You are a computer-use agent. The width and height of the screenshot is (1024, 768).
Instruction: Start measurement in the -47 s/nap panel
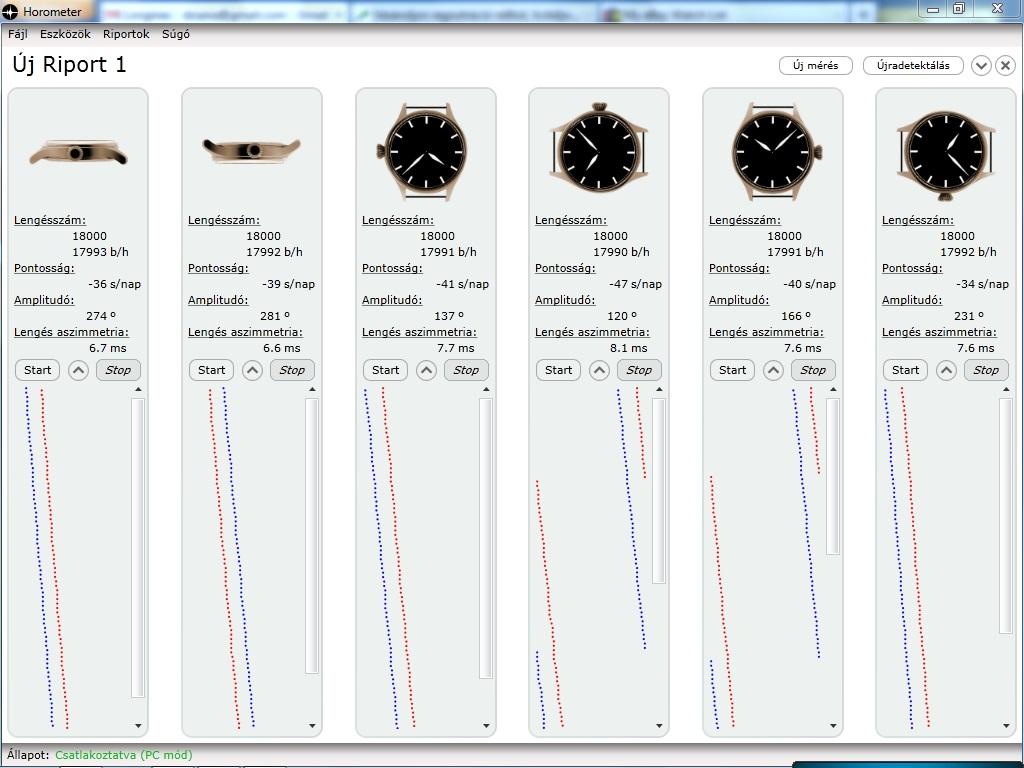pyautogui.click(x=558, y=370)
